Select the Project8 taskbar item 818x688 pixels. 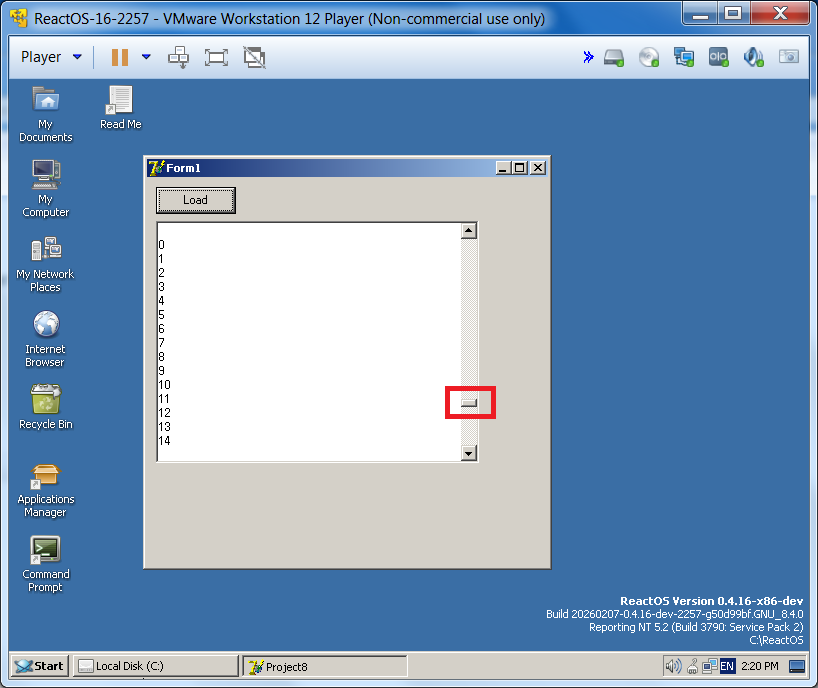[324, 666]
